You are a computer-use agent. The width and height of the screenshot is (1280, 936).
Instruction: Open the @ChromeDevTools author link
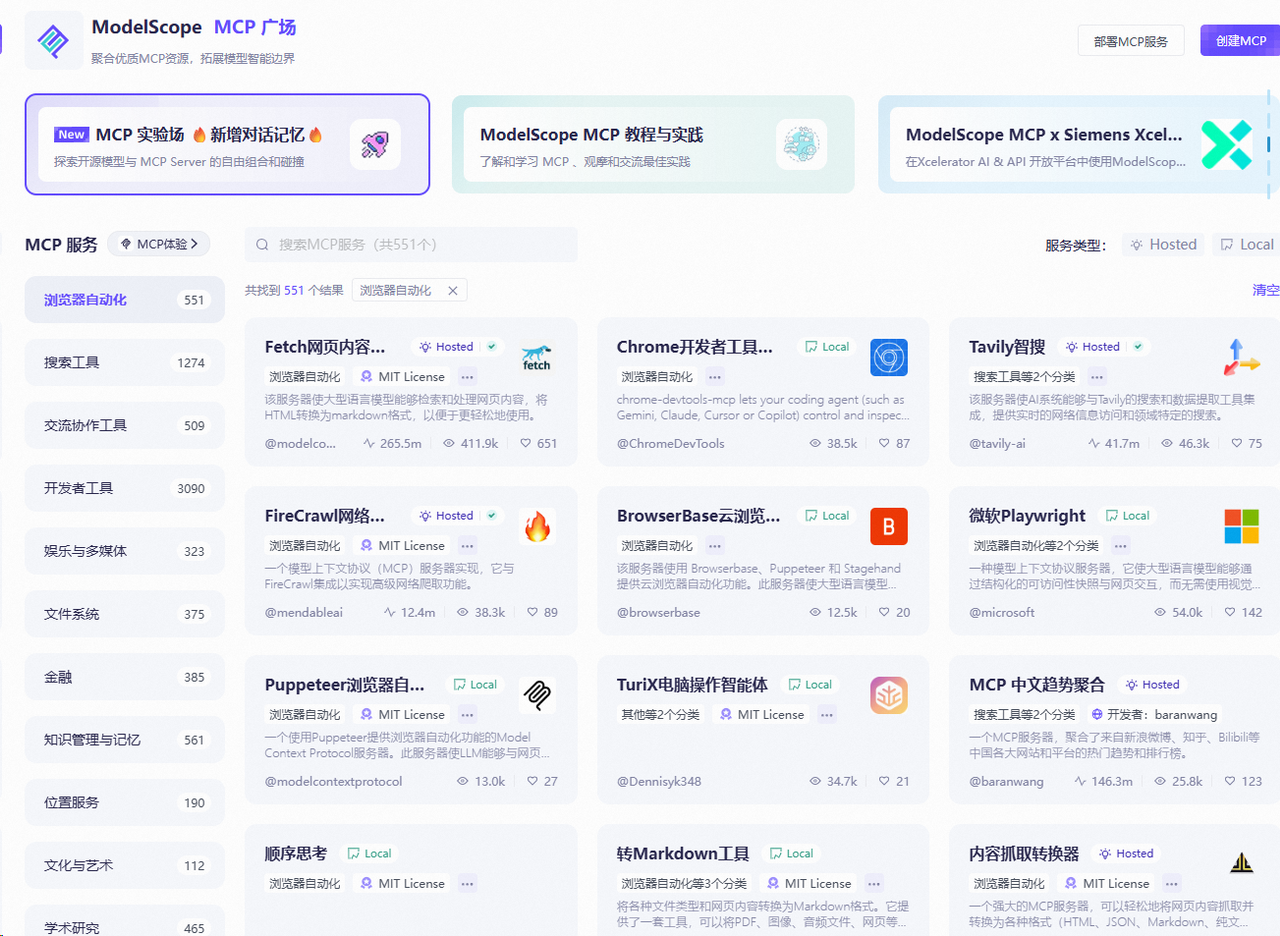671,443
